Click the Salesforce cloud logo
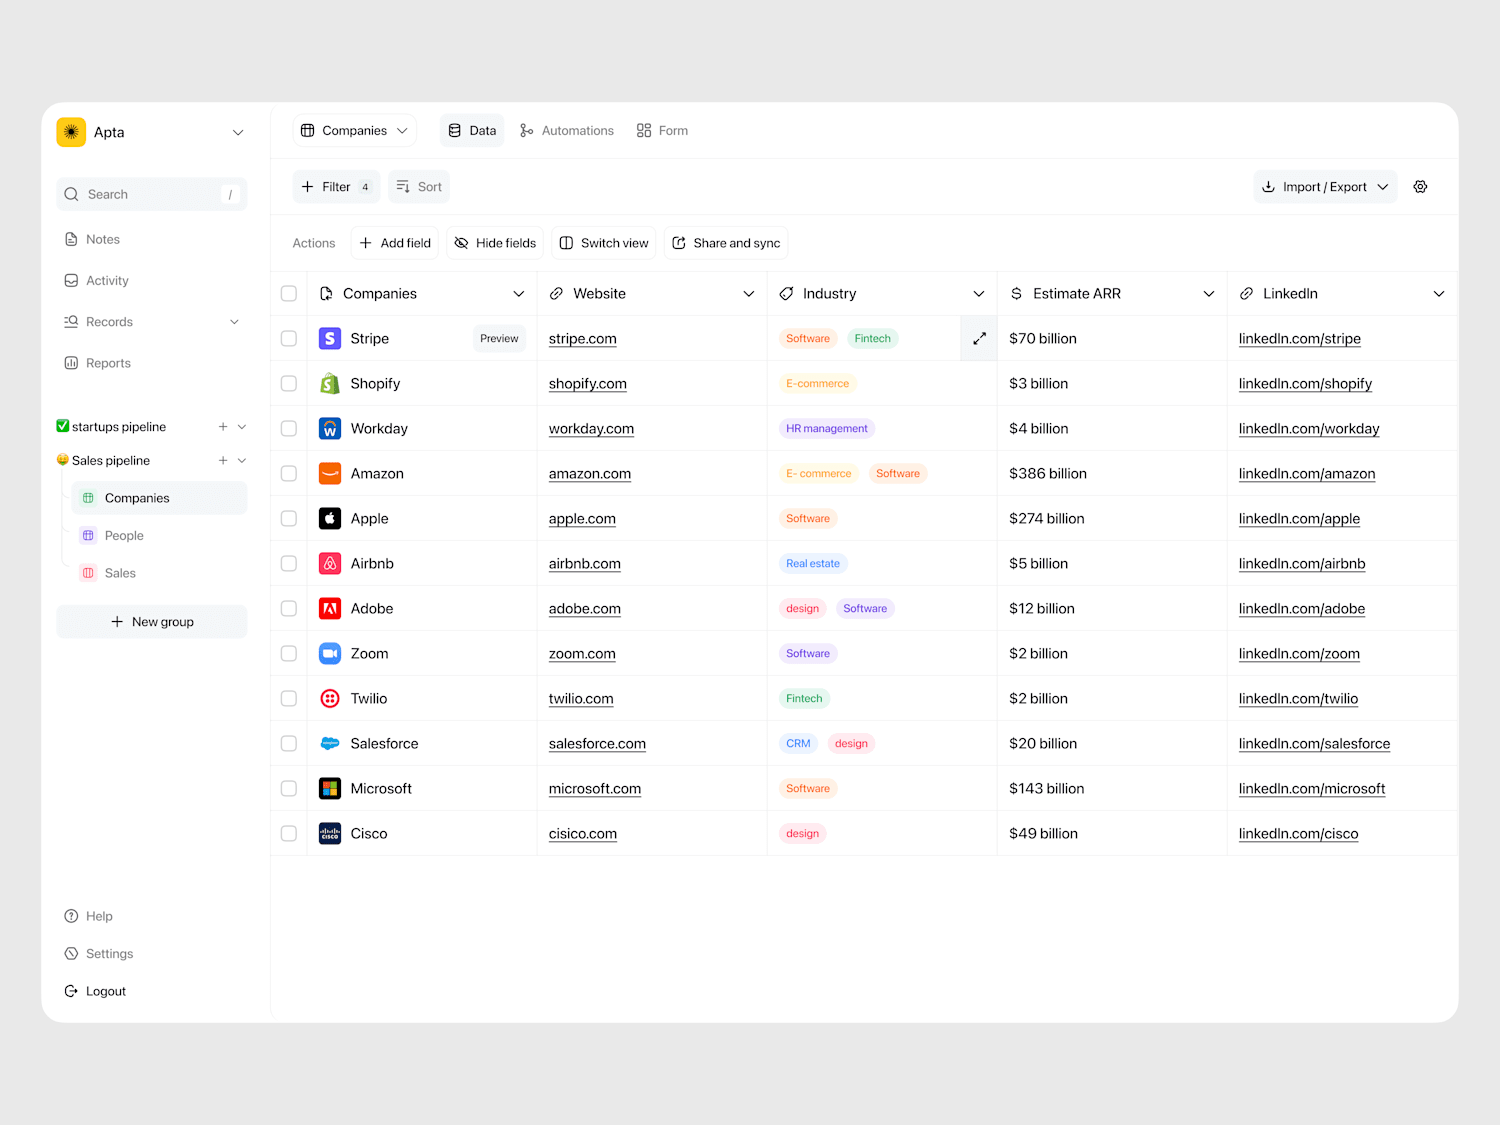The height and width of the screenshot is (1125, 1500). (330, 744)
